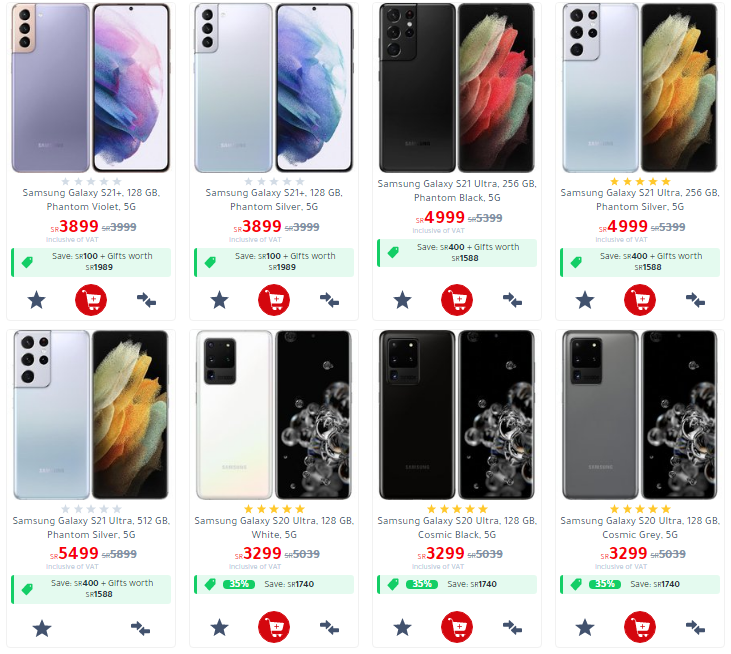Add S20 Ultra Cosmic Grey to cart

pyautogui.click(x=640, y=627)
